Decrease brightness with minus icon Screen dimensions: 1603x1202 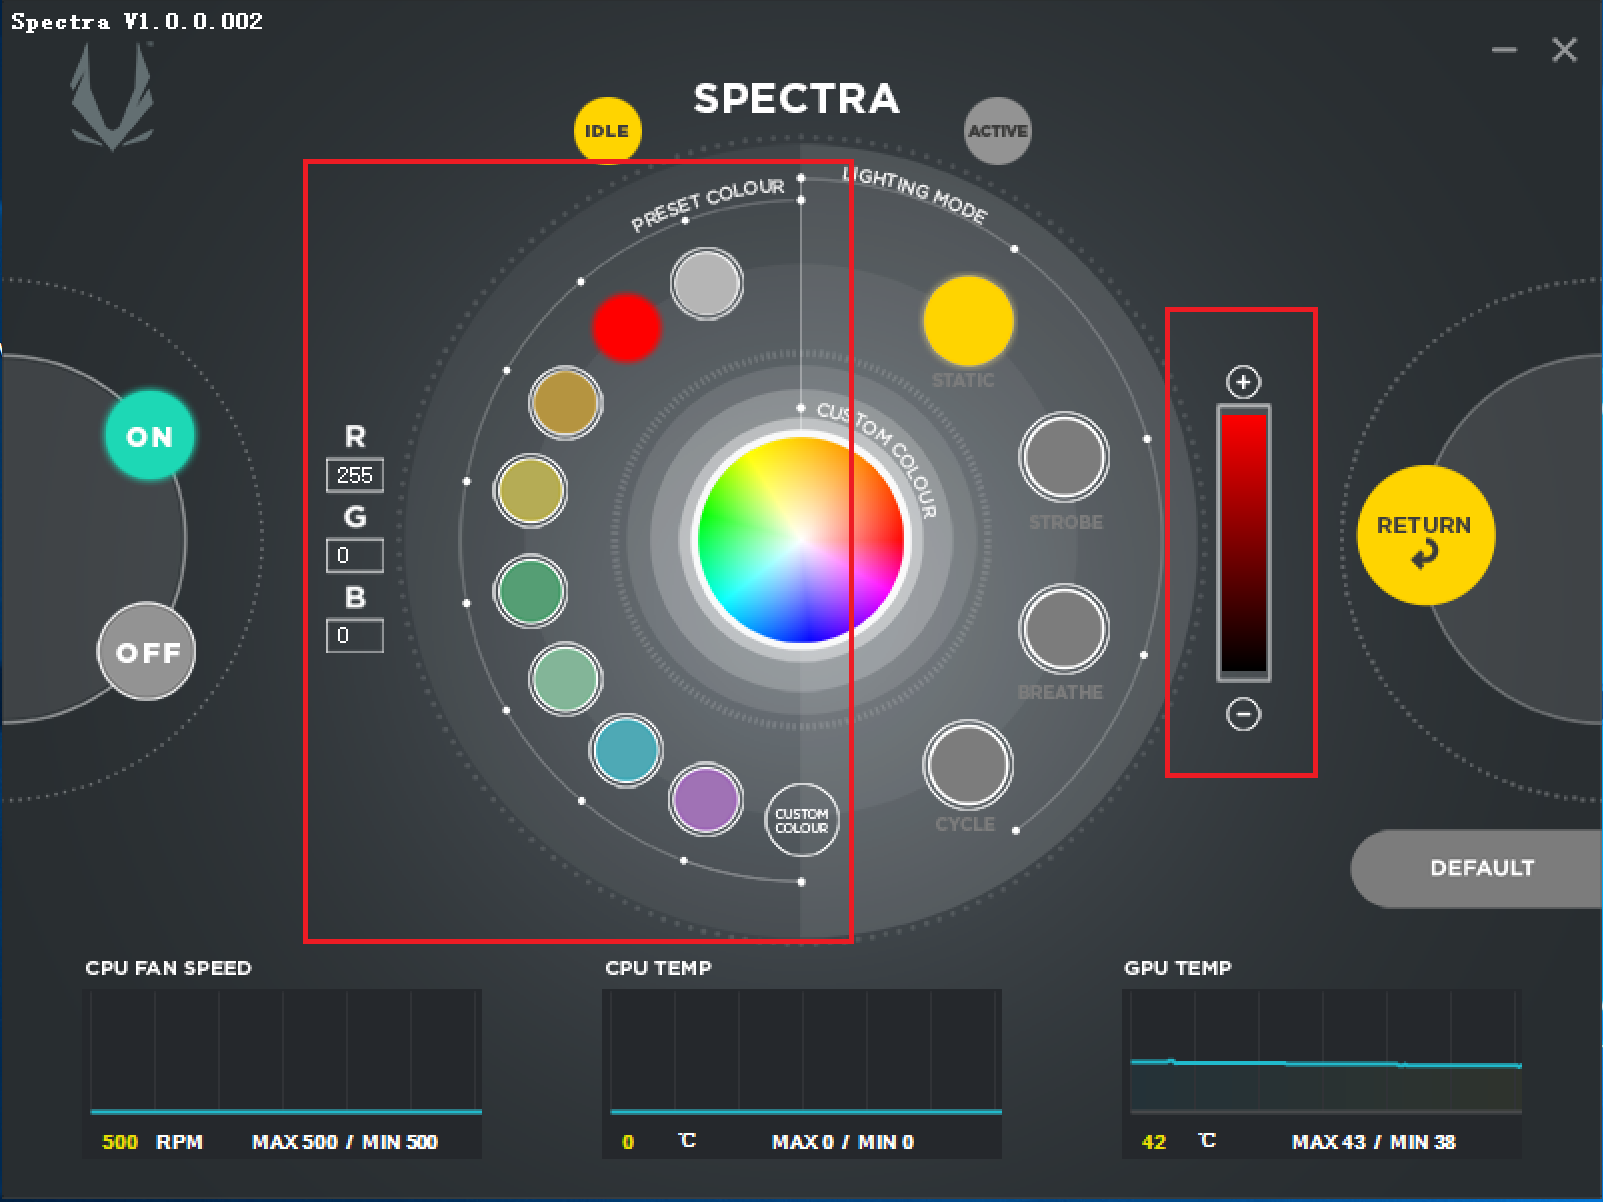coord(1243,714)
